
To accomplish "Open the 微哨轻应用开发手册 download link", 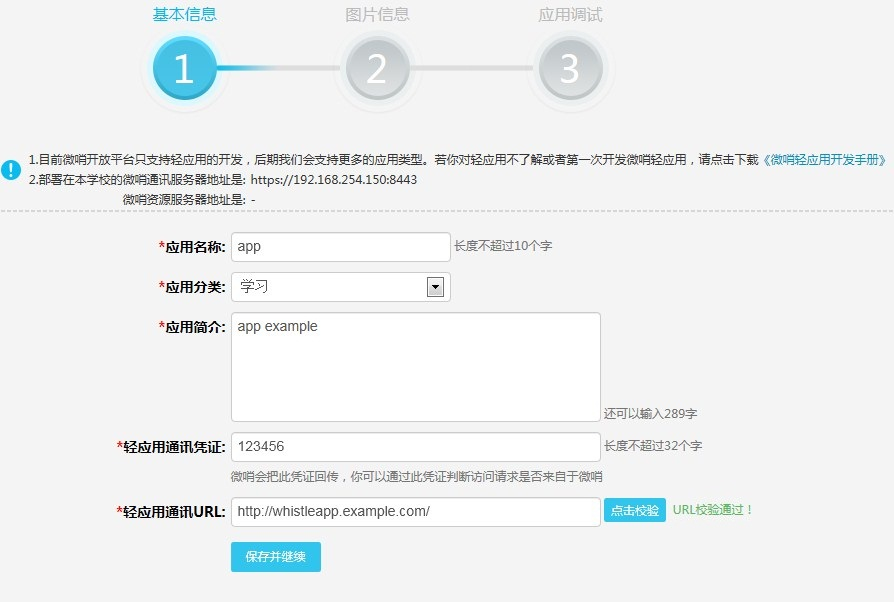I will [826, 160].
